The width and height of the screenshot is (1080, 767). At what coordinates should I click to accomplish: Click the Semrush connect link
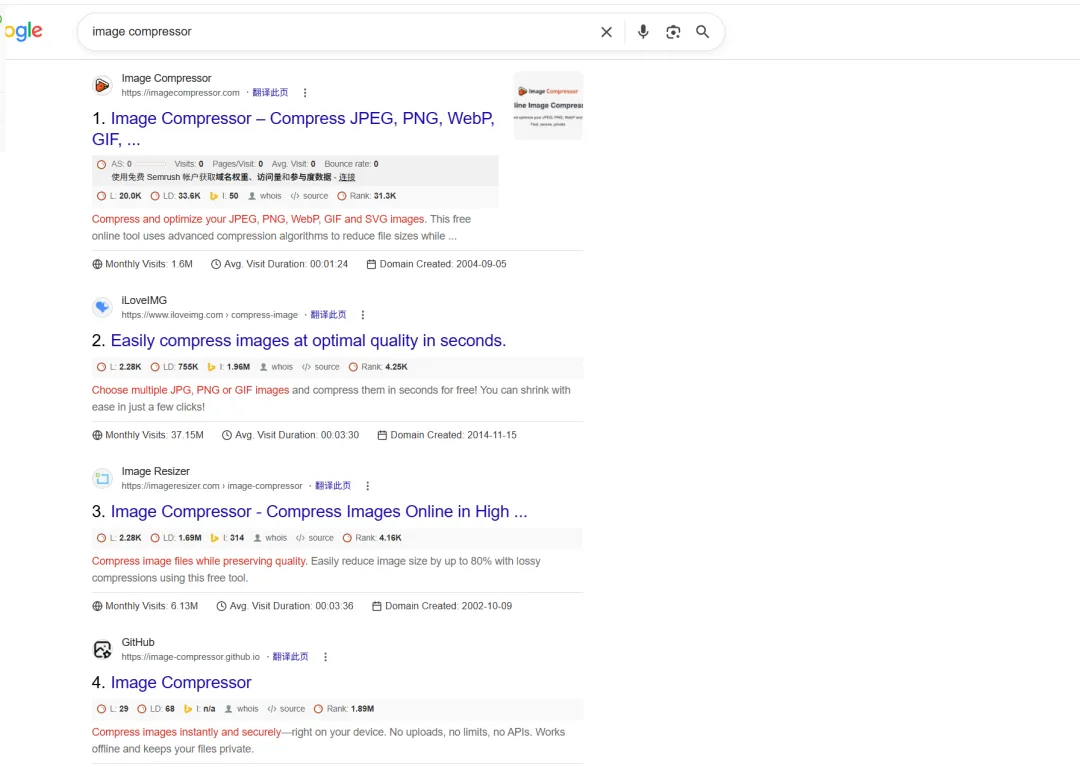[347, 178]
